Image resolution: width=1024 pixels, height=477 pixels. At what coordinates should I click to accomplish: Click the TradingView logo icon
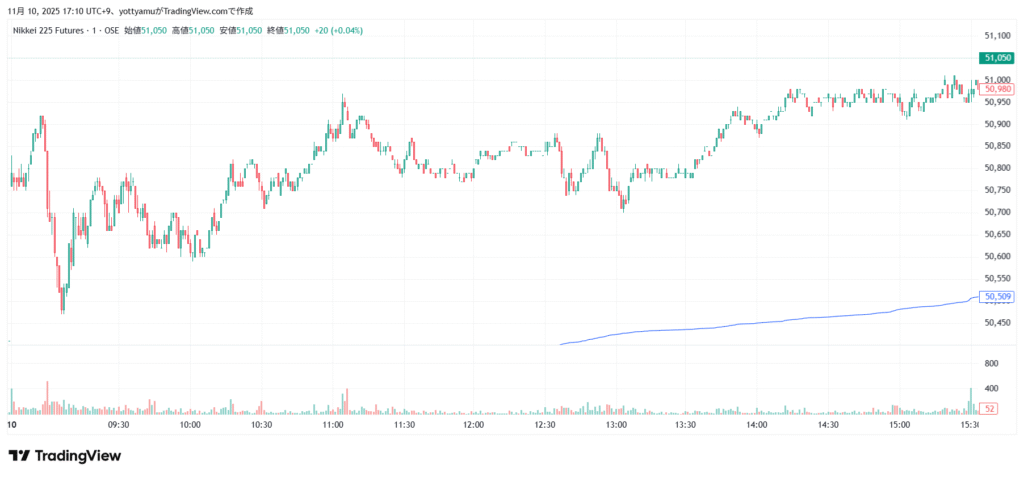click(x=19, y=456)
